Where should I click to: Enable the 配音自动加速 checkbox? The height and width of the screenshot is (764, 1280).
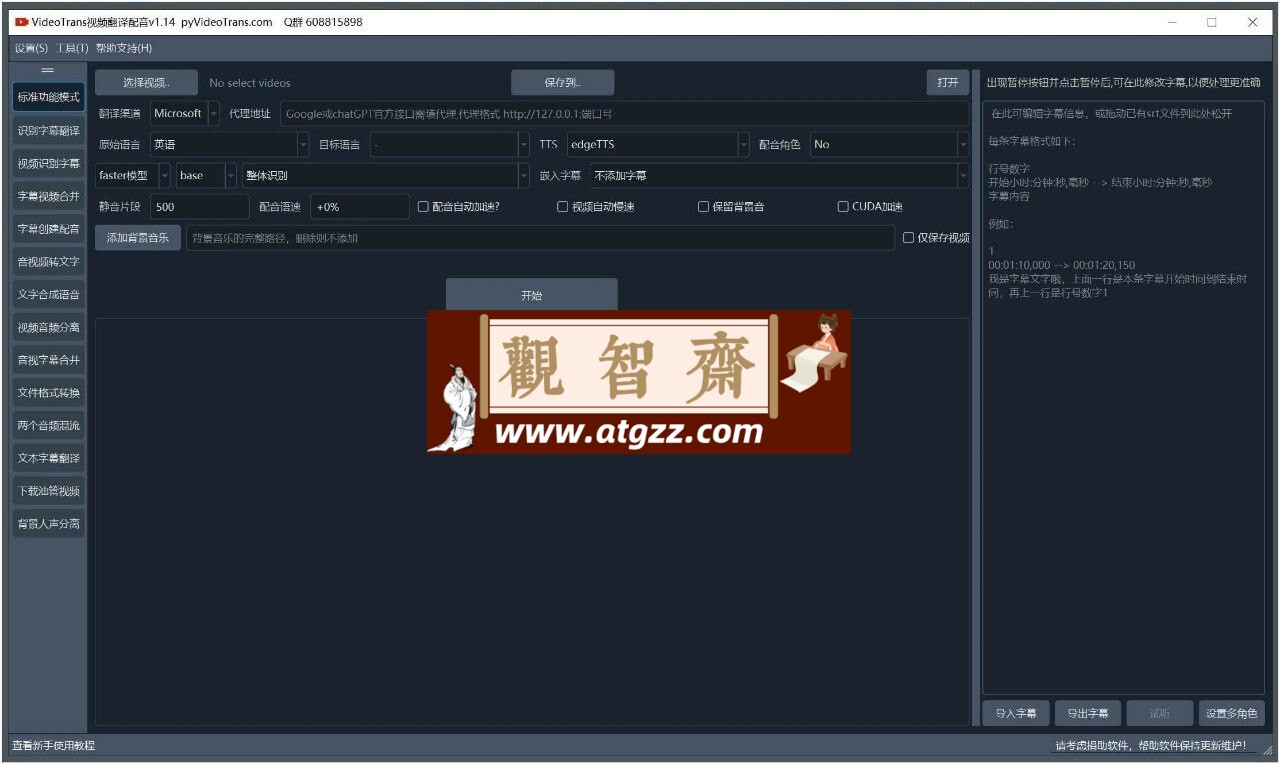(458, 207)
